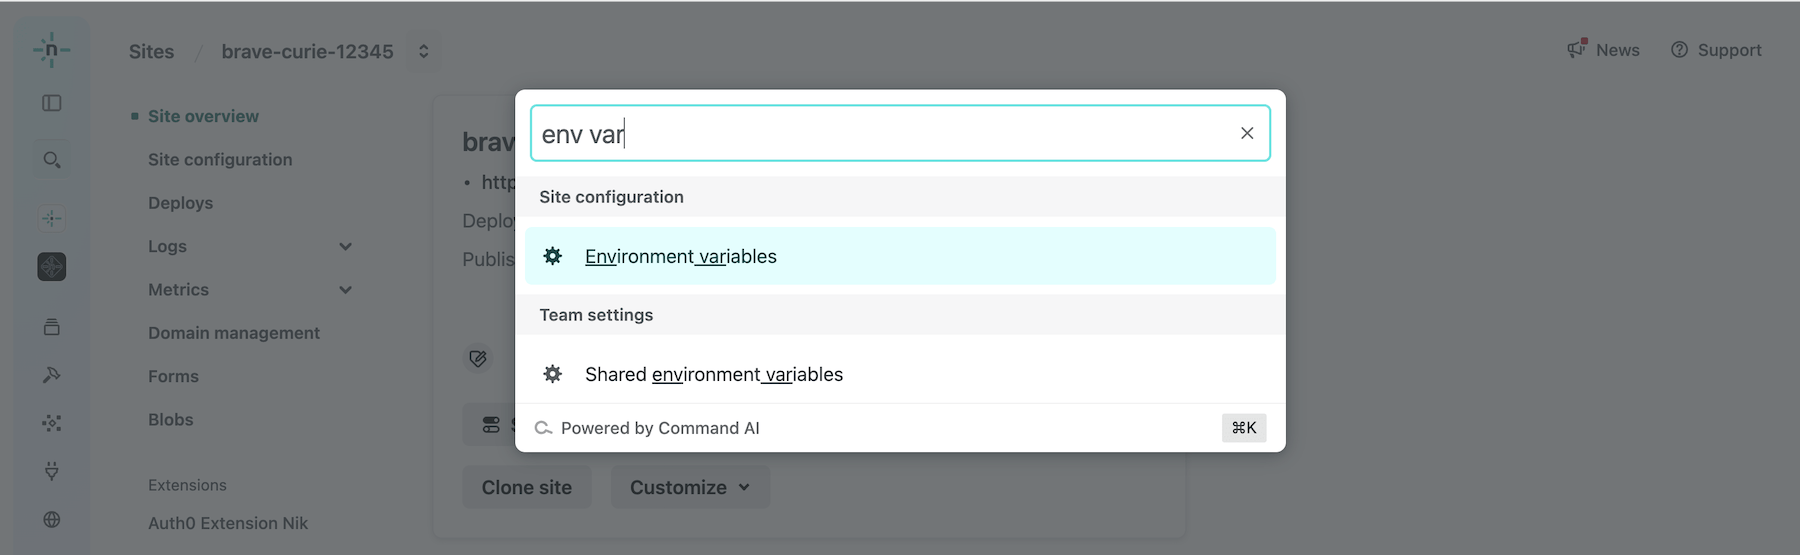Click the hammer builds icon in sidebar
This screenshot has width=1800, height=555.
pos(52,375)
